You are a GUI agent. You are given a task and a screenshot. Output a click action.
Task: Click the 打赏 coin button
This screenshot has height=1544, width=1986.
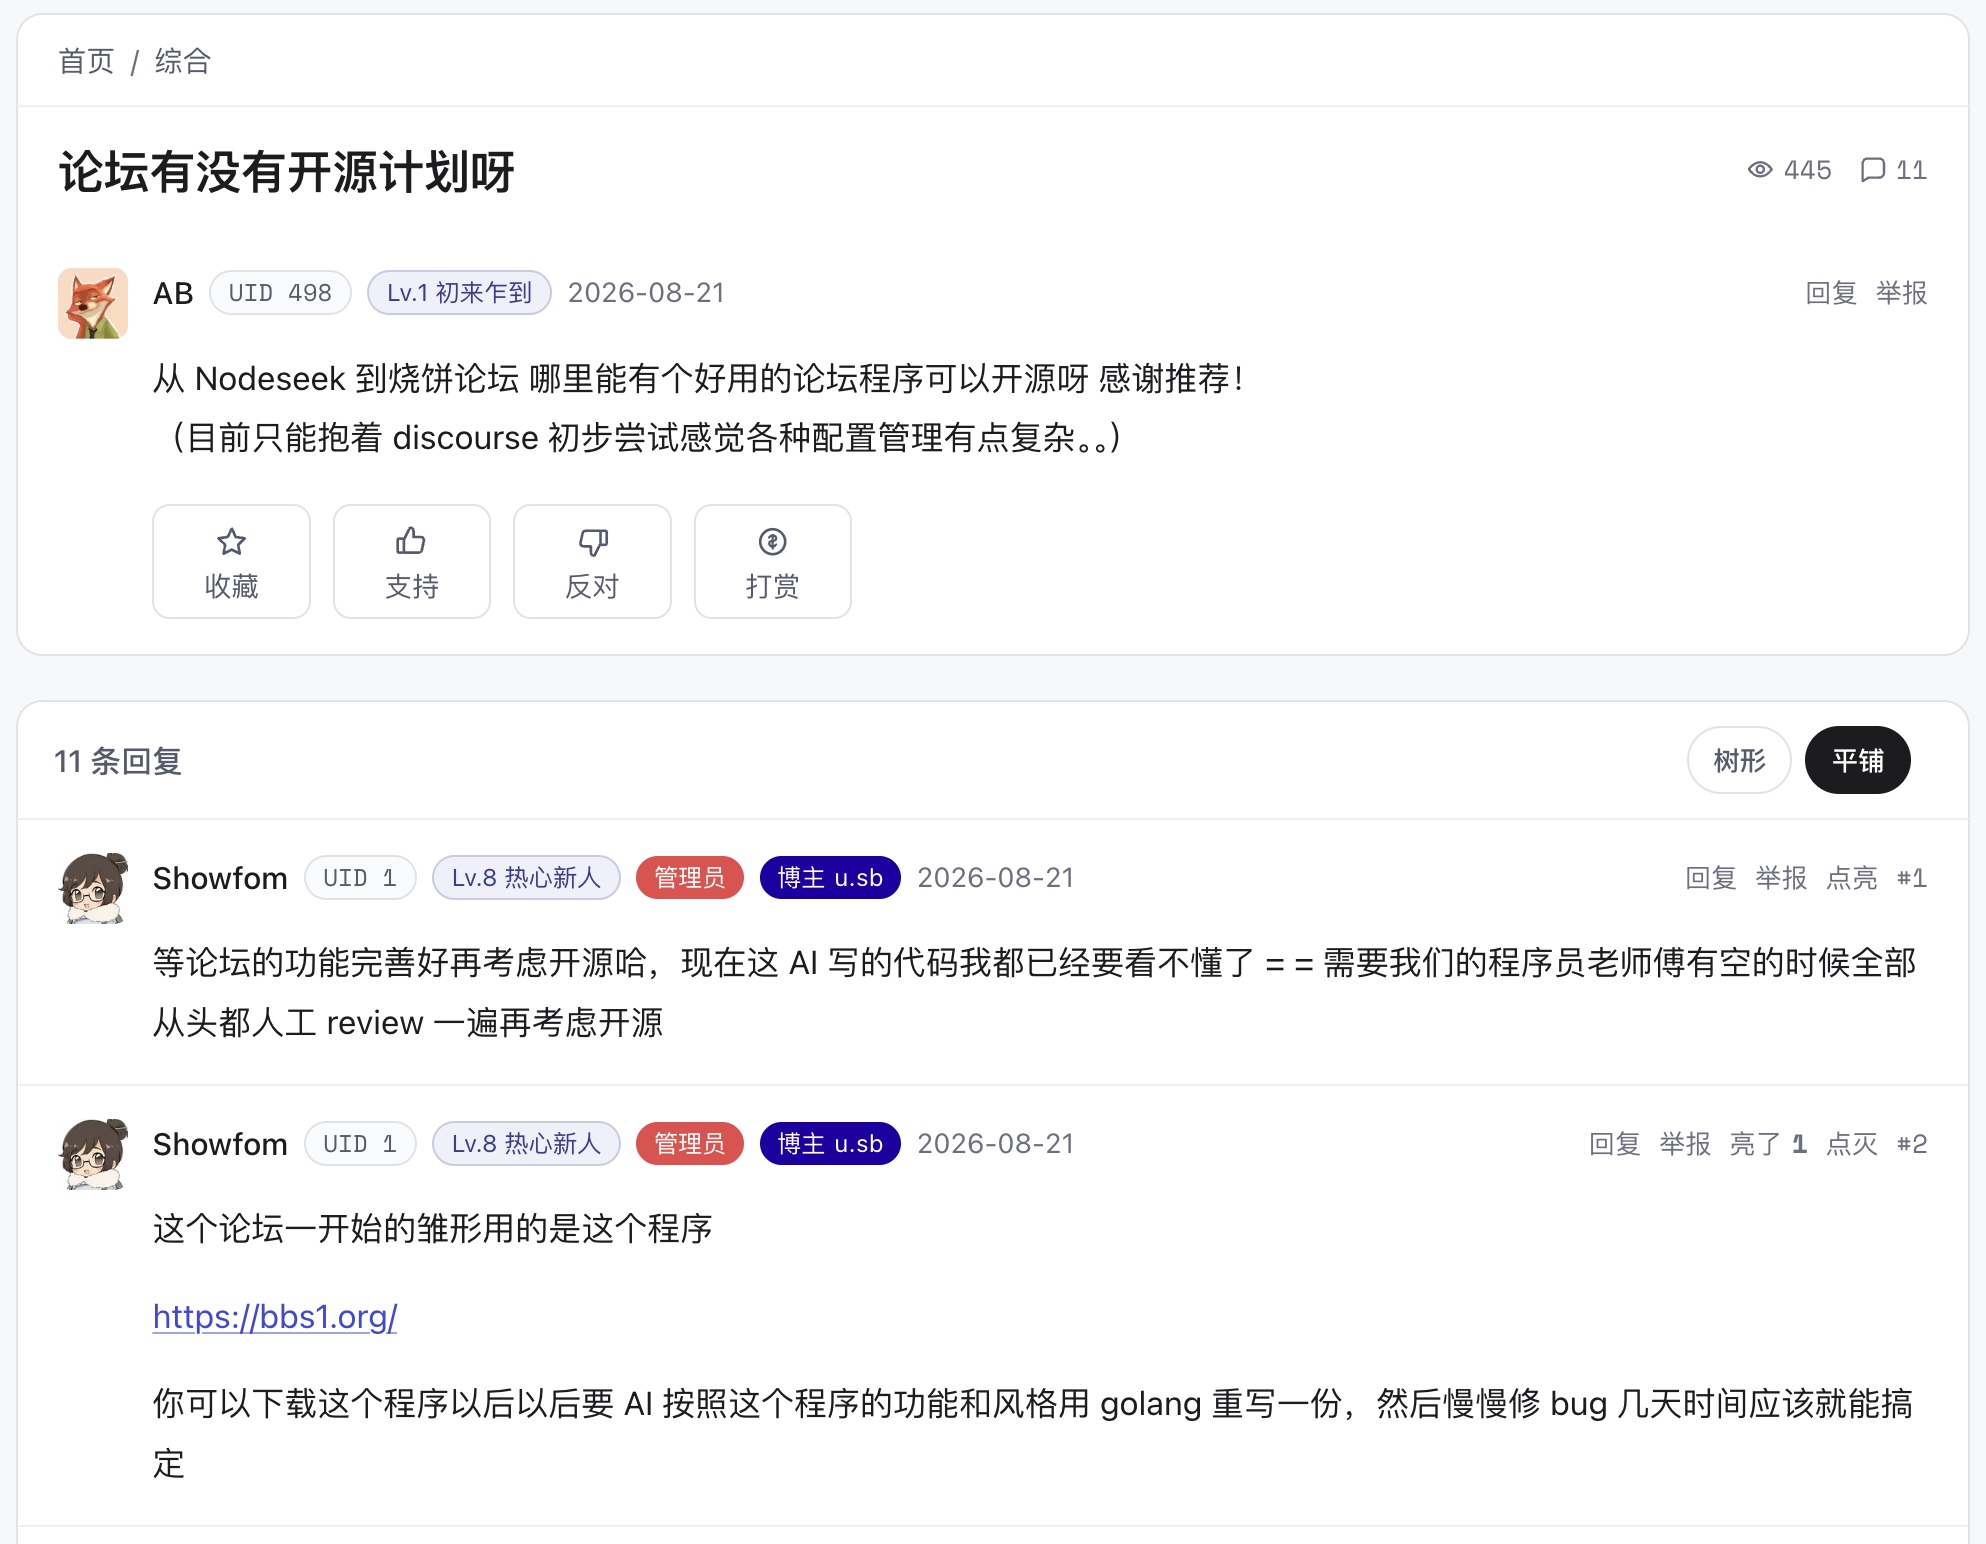pos(773,561)
